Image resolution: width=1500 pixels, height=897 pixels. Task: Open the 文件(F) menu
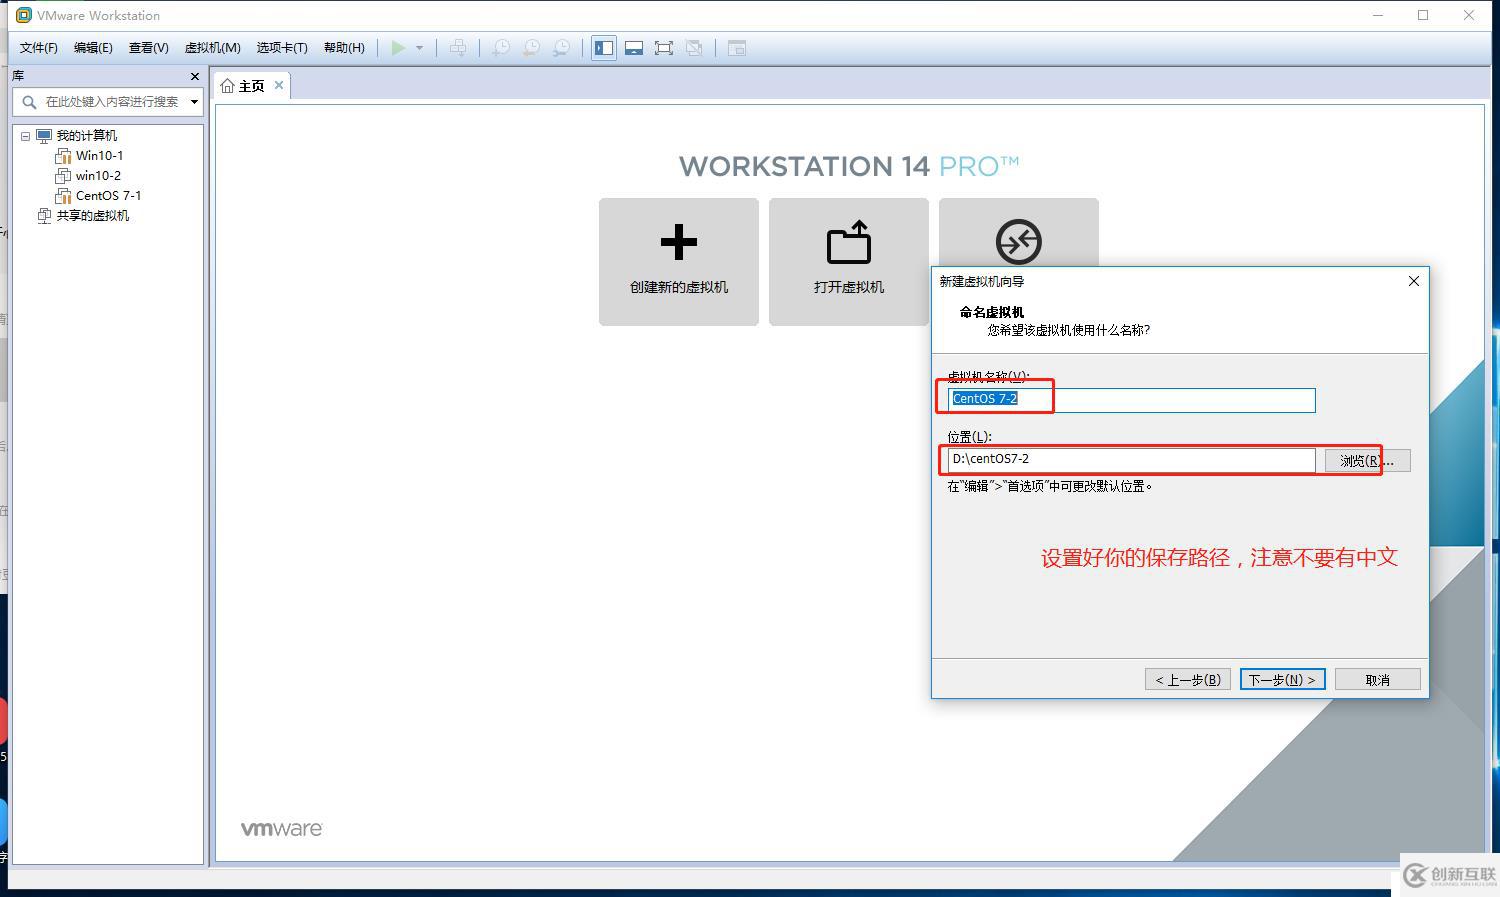click(x=39, y=48)
